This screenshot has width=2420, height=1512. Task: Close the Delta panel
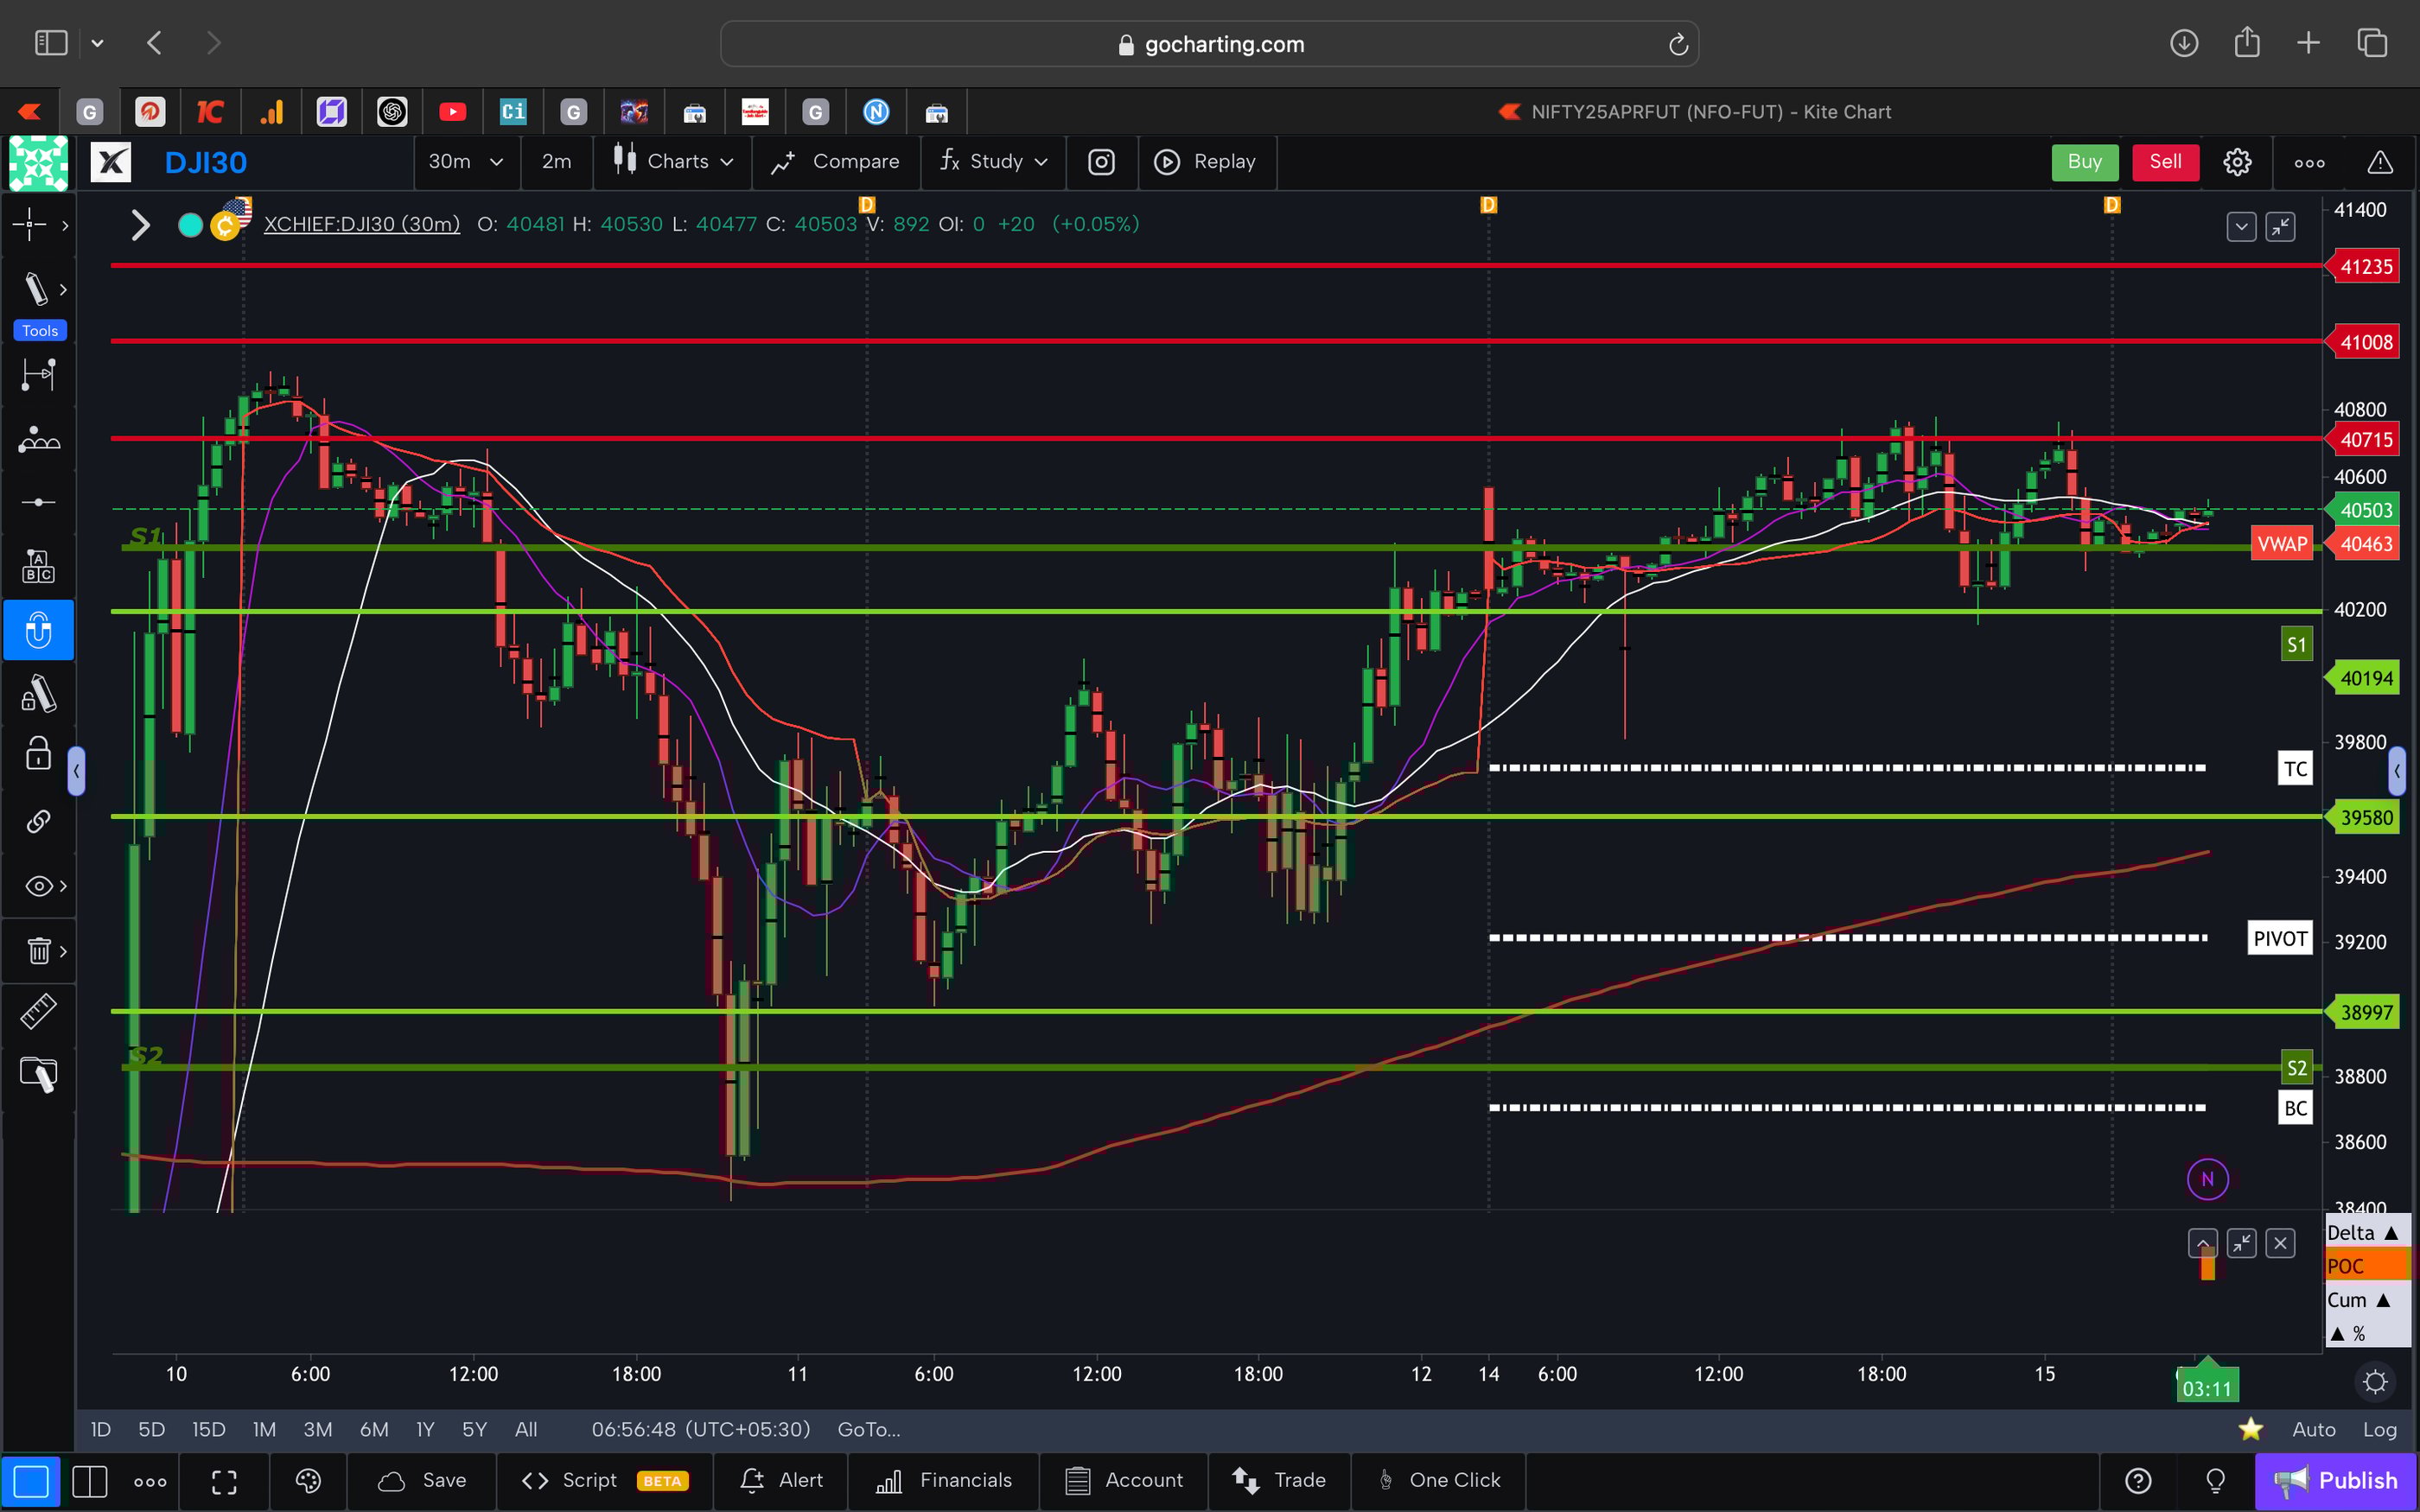click(x=2282, y=1242)
